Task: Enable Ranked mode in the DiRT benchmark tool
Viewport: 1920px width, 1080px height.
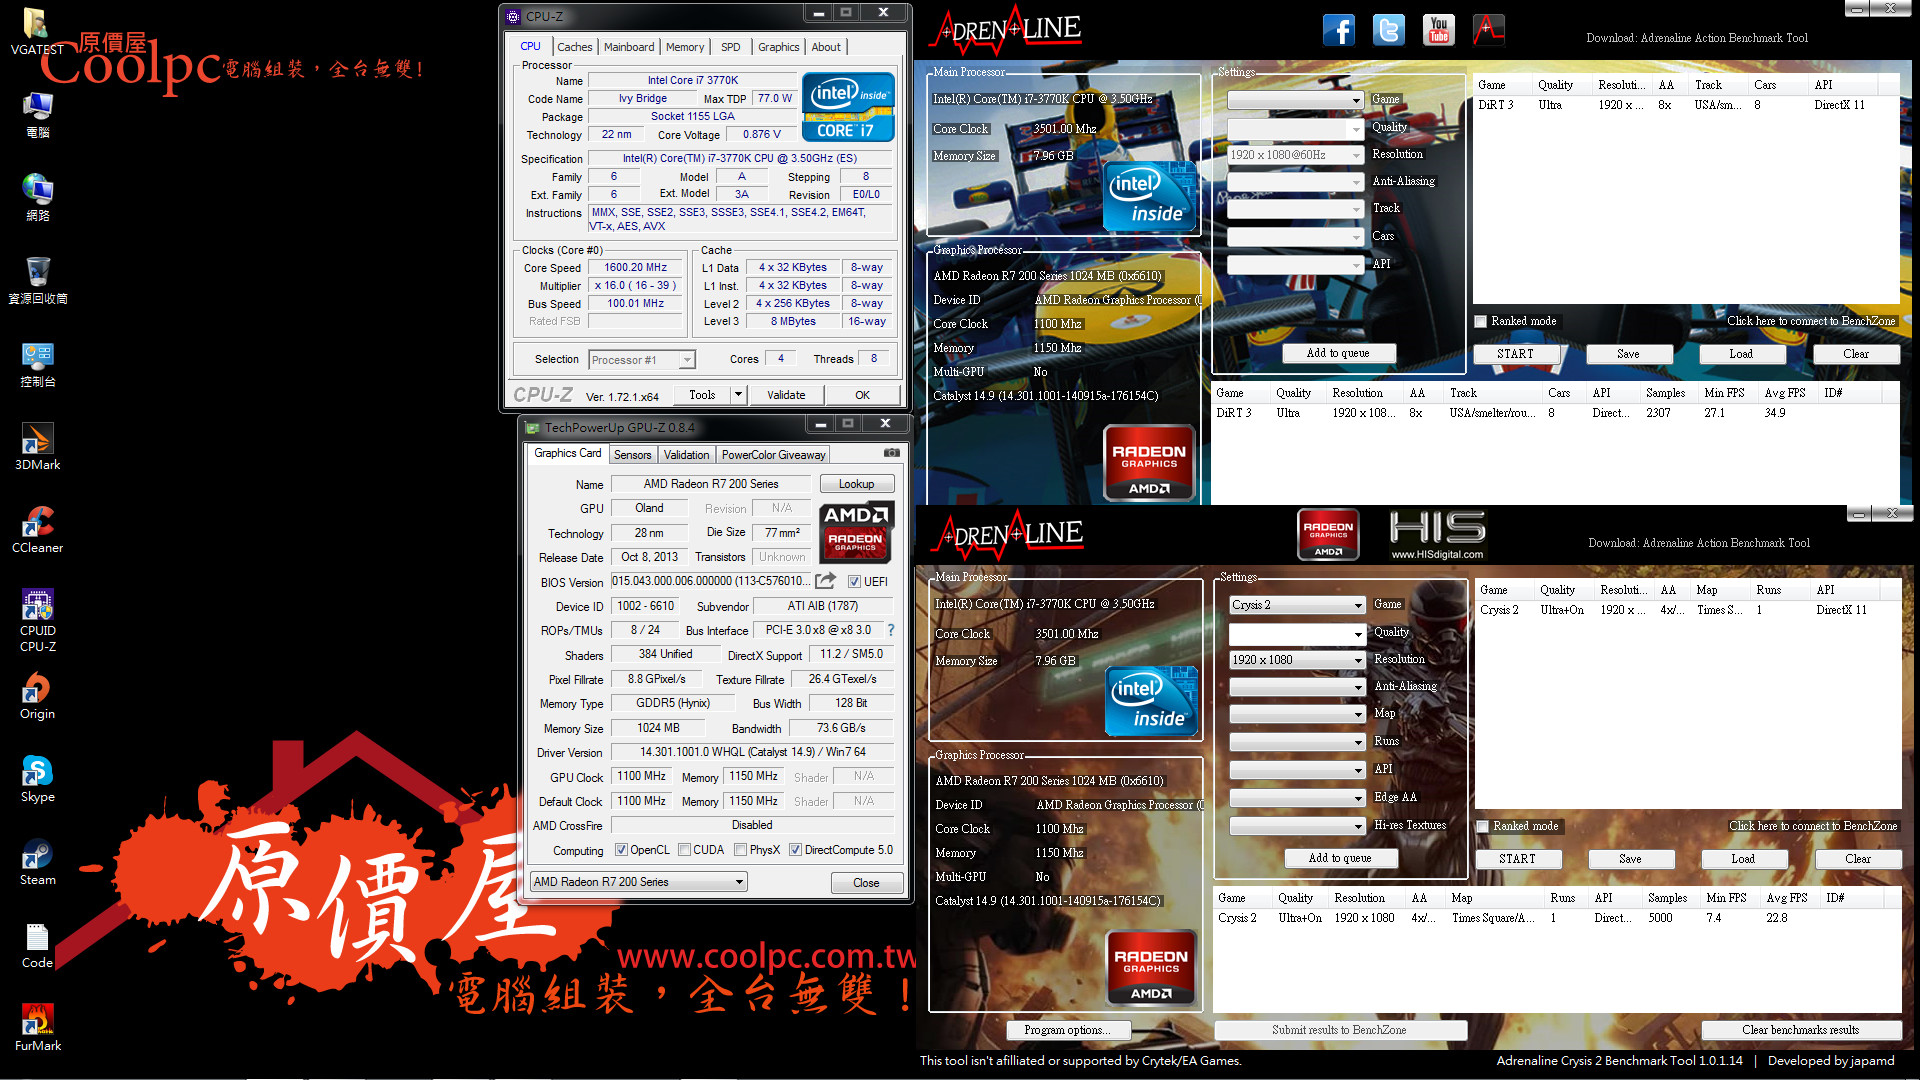Action: coord(1481,321)
